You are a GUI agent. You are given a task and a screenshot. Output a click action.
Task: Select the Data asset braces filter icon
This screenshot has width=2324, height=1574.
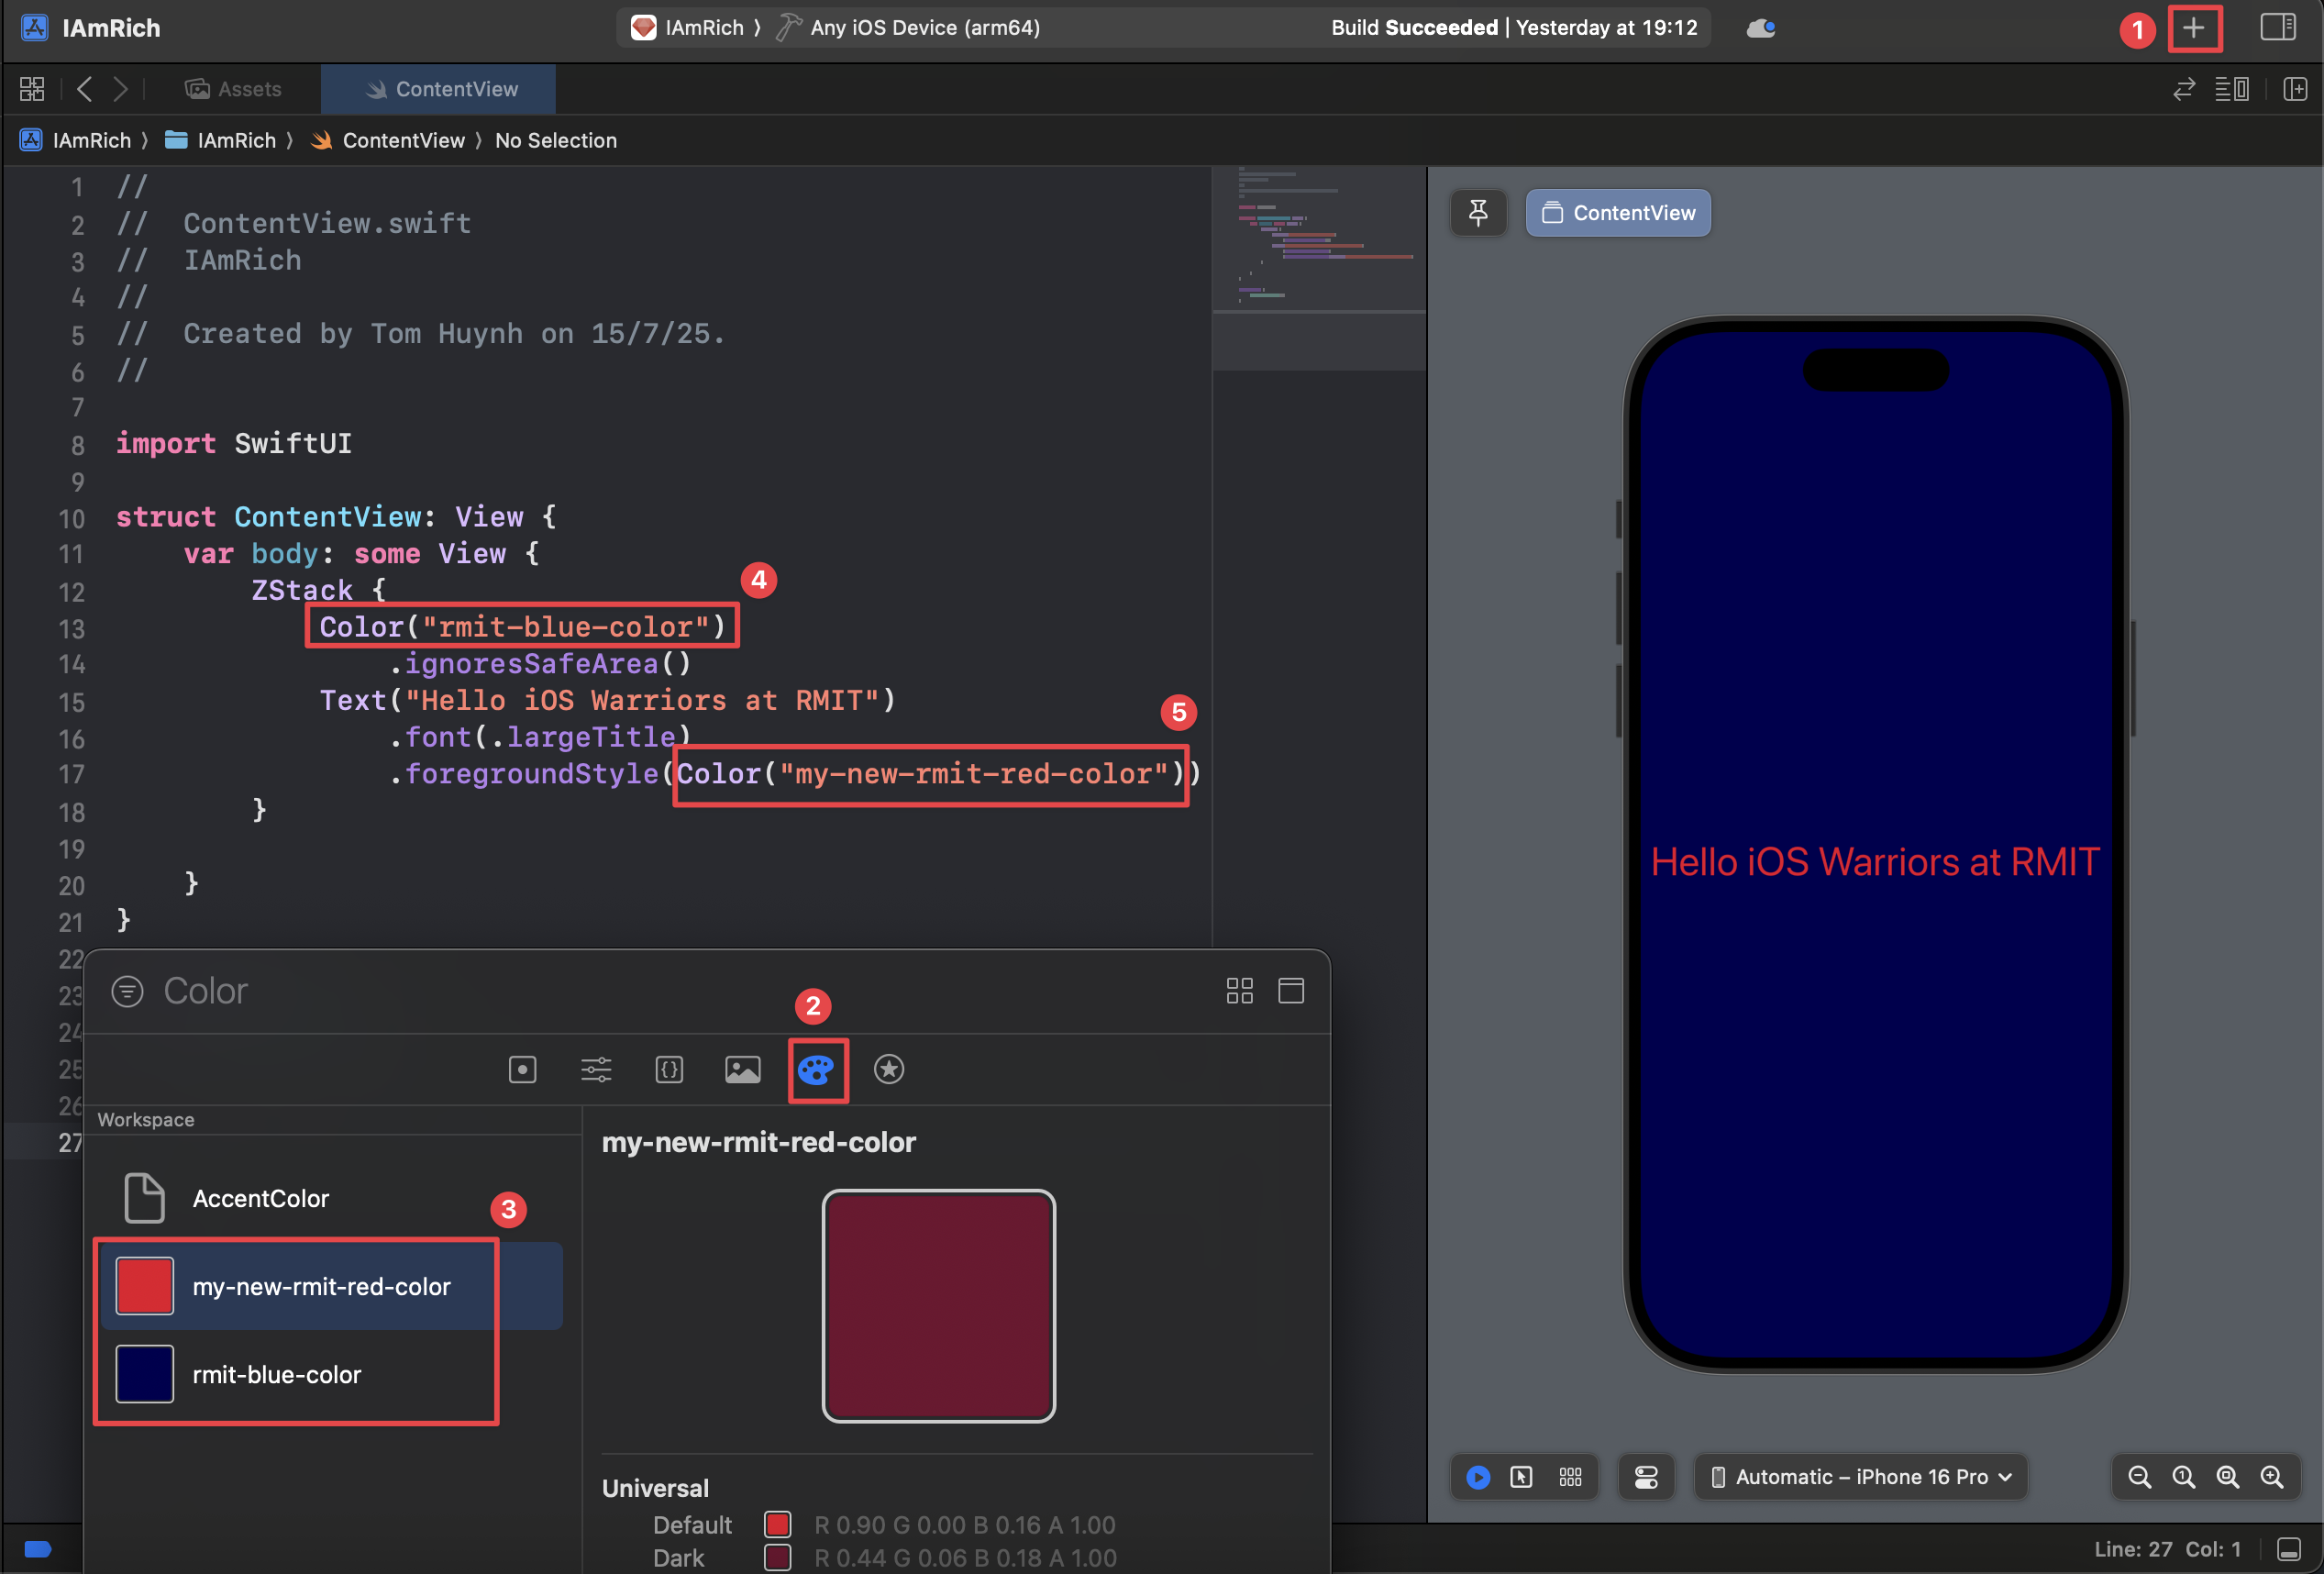click(x=669, y=1069)
